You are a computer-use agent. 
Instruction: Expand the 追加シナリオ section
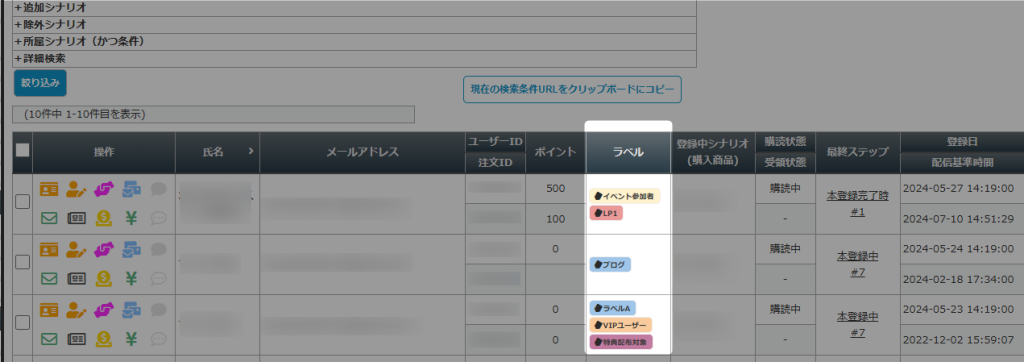[x=50, y=8]
